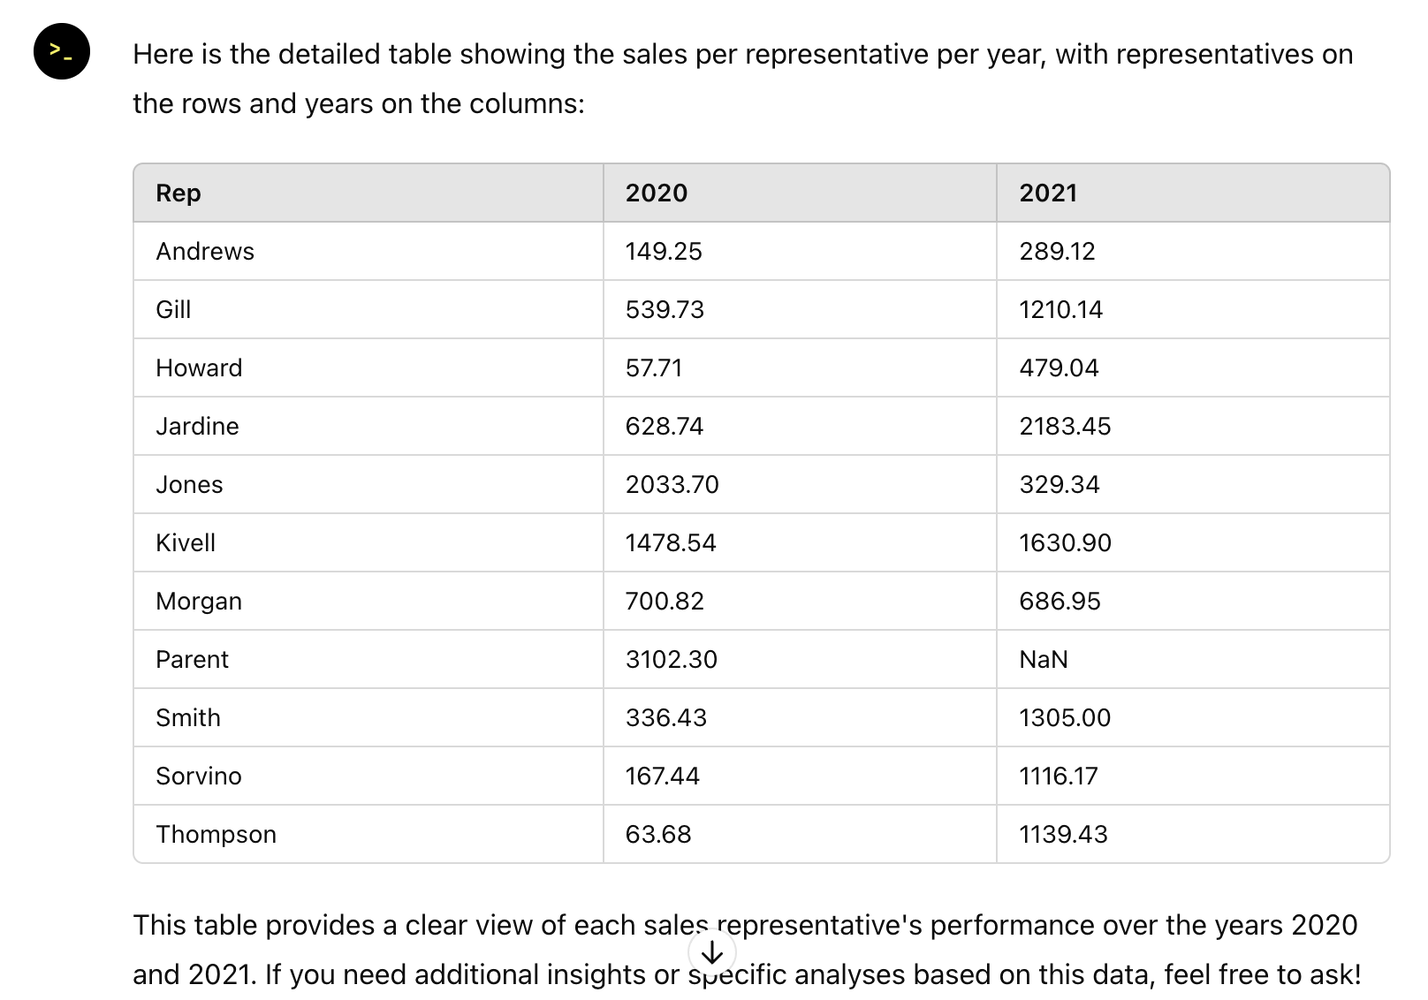Click Gill's 2020 value 539.73
This screenshot has width=1428, height=1000.
pos(664,310)
